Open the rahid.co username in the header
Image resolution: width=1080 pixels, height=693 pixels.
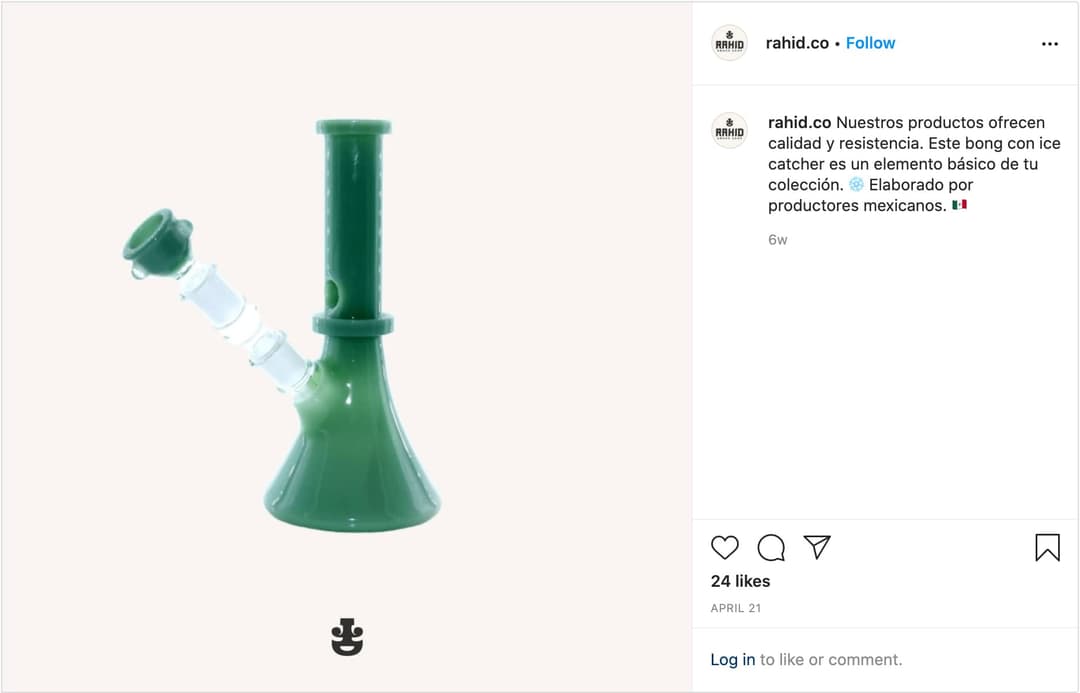797,43
